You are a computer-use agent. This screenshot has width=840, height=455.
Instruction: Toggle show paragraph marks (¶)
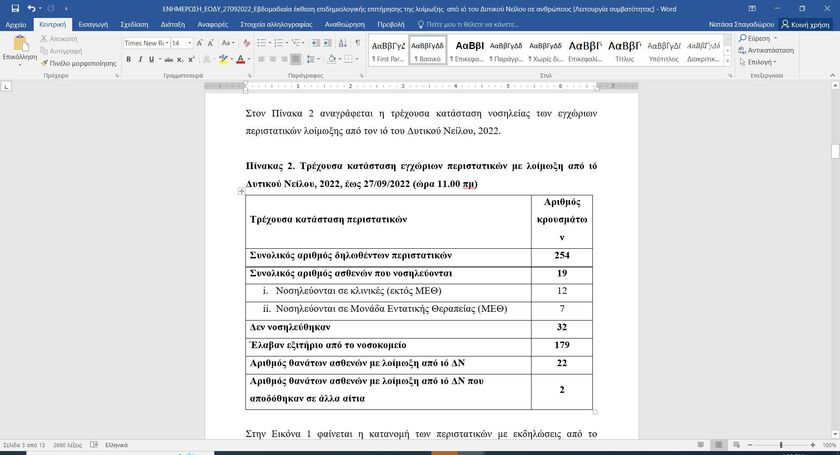[357, 43]
